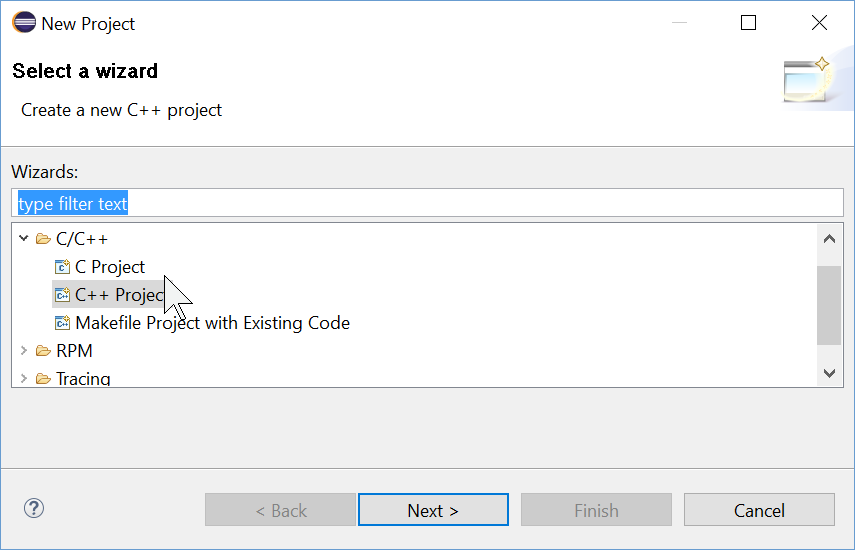The image size is (855, 550).
Task: Maximize the New Project window
Action: [748, 23]
